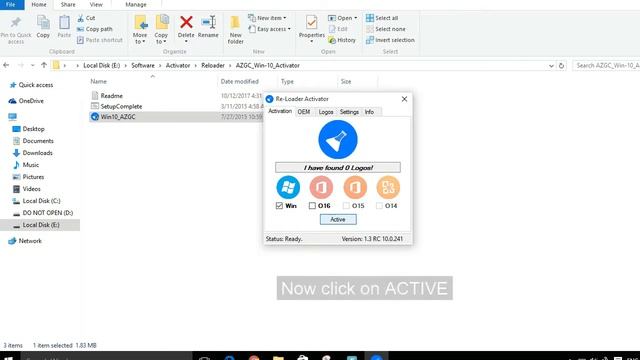Click the Win10_AZGC file icon

pyautogui.click(x=95, y=117)
